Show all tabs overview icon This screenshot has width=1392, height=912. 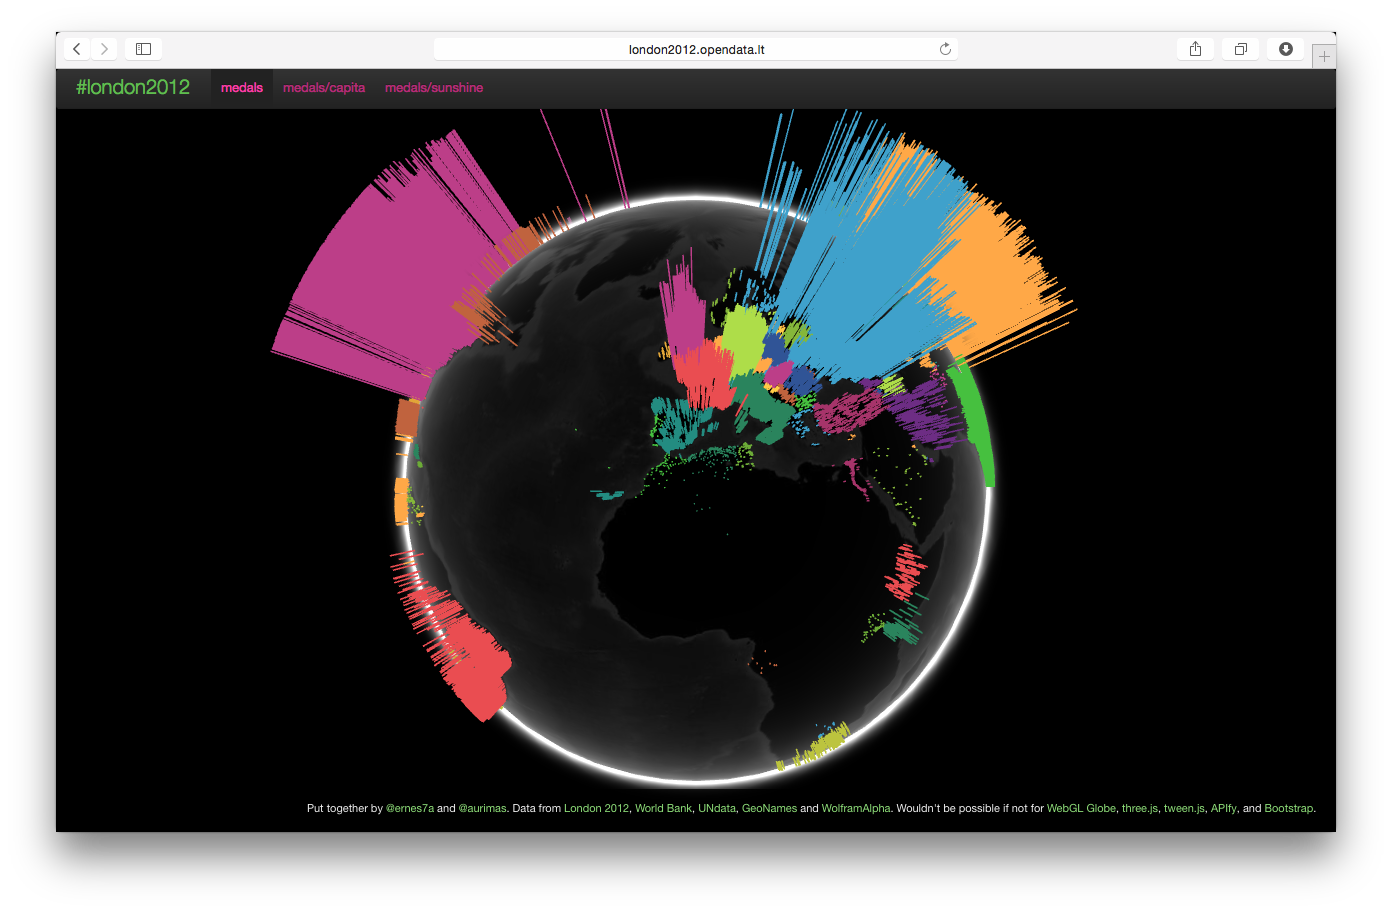pyautogui.click(x=1240, y=49)
